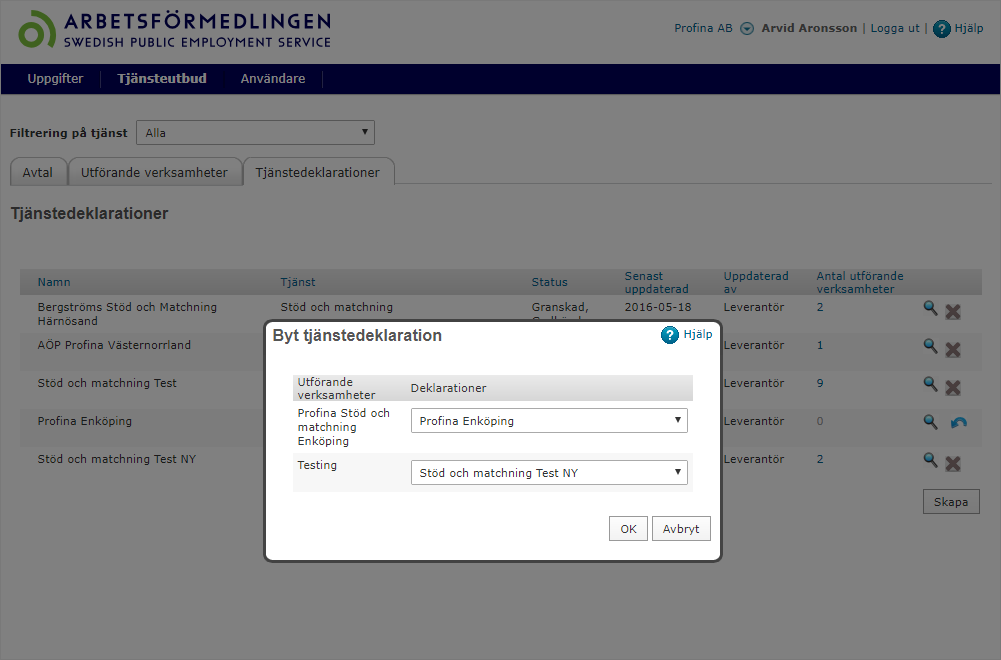Viewport: 1001px width, 660px height.
Task: View details icon for AÖP Profina Västernorrland
Action: coord(930,347)
